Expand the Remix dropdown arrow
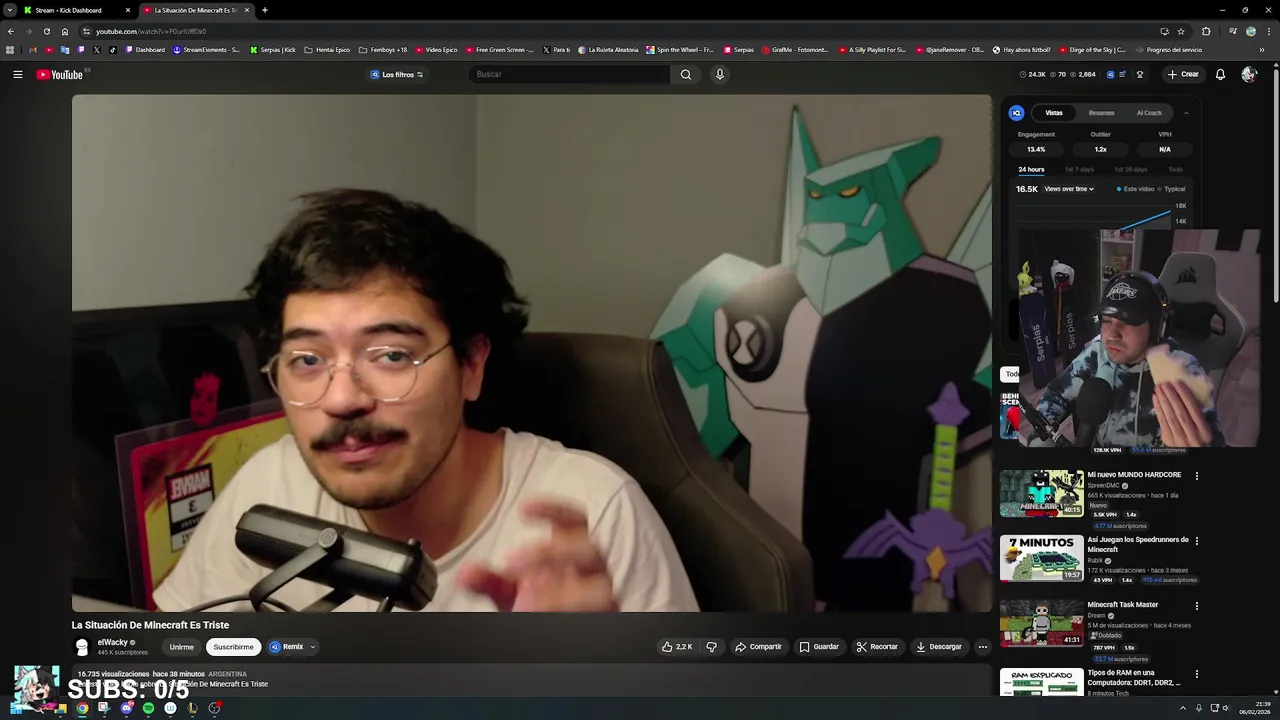 pyautogui.click(x=312, y=647)
